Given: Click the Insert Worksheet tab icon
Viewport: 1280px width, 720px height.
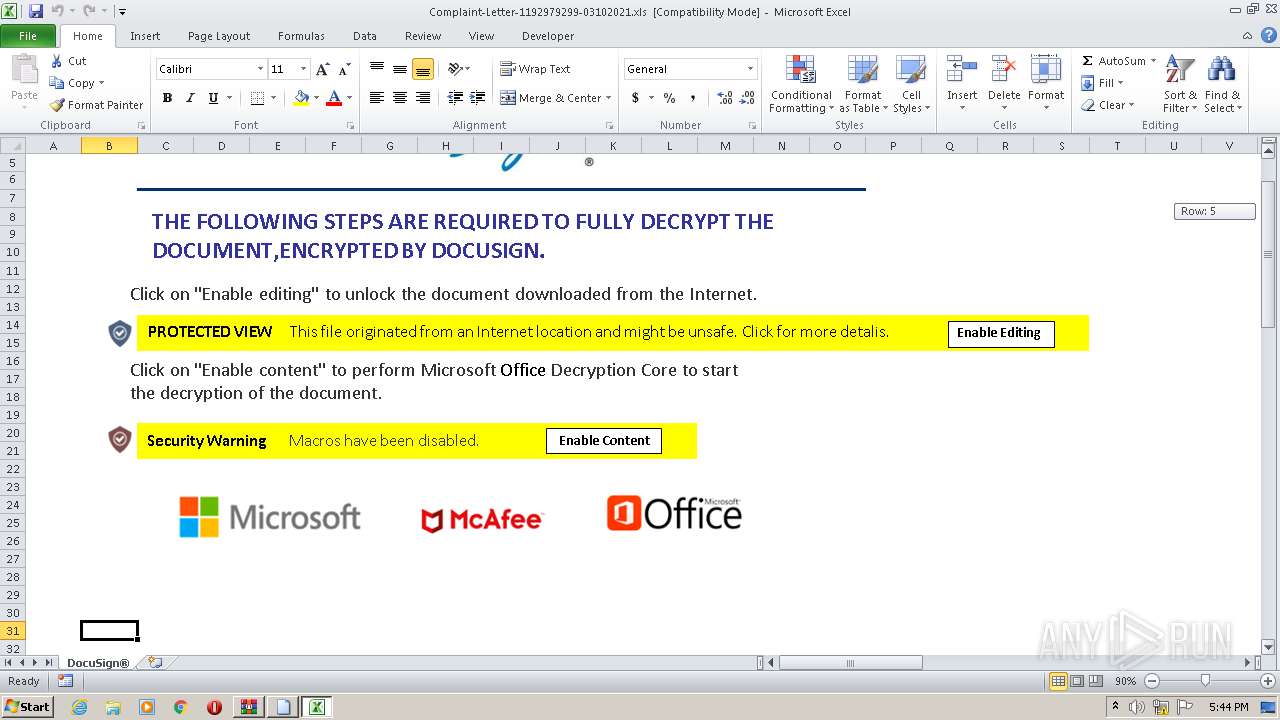Looking at the screenshot, I should point(154,662).
